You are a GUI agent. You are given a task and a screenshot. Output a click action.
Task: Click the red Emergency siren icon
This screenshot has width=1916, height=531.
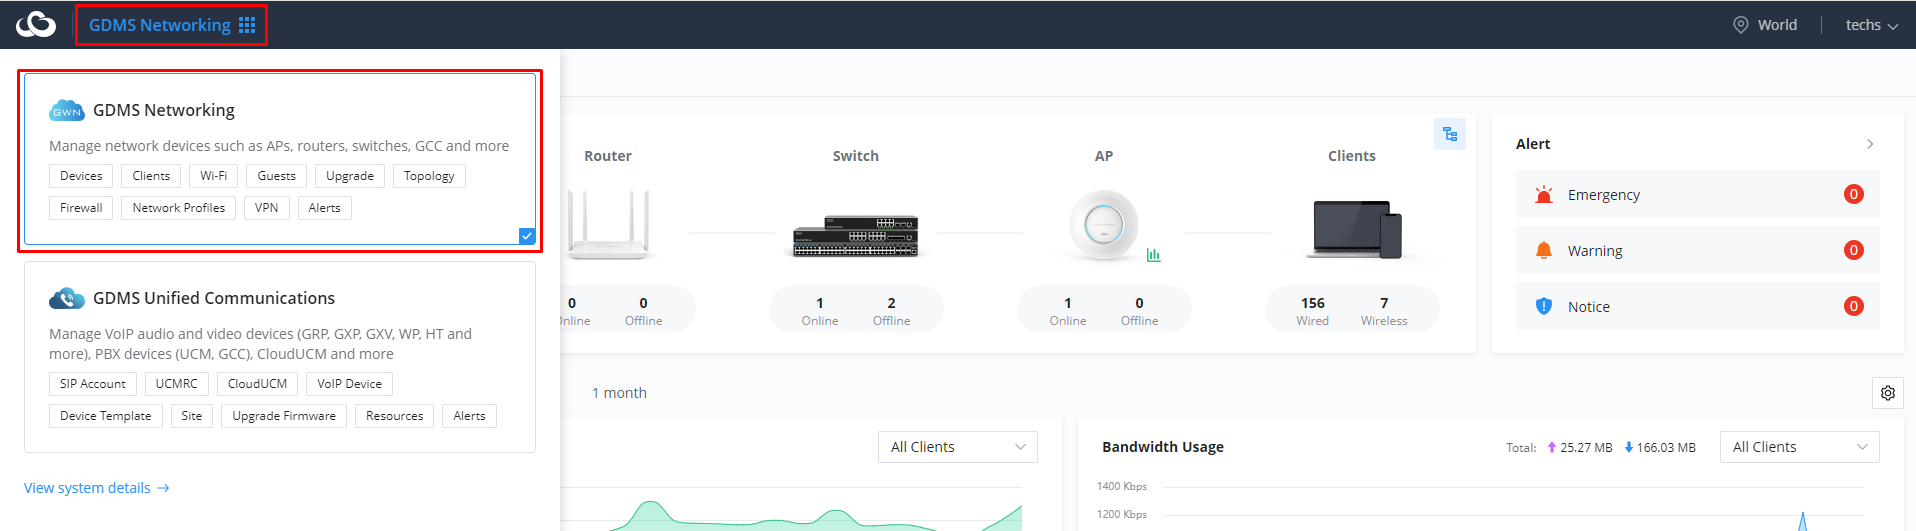[1544, 194]
